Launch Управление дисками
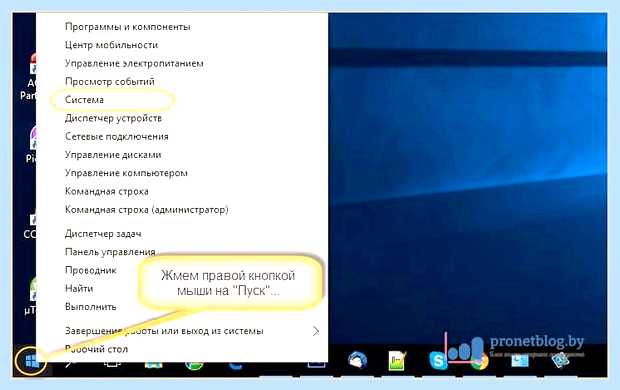 (x=113, y=155)
